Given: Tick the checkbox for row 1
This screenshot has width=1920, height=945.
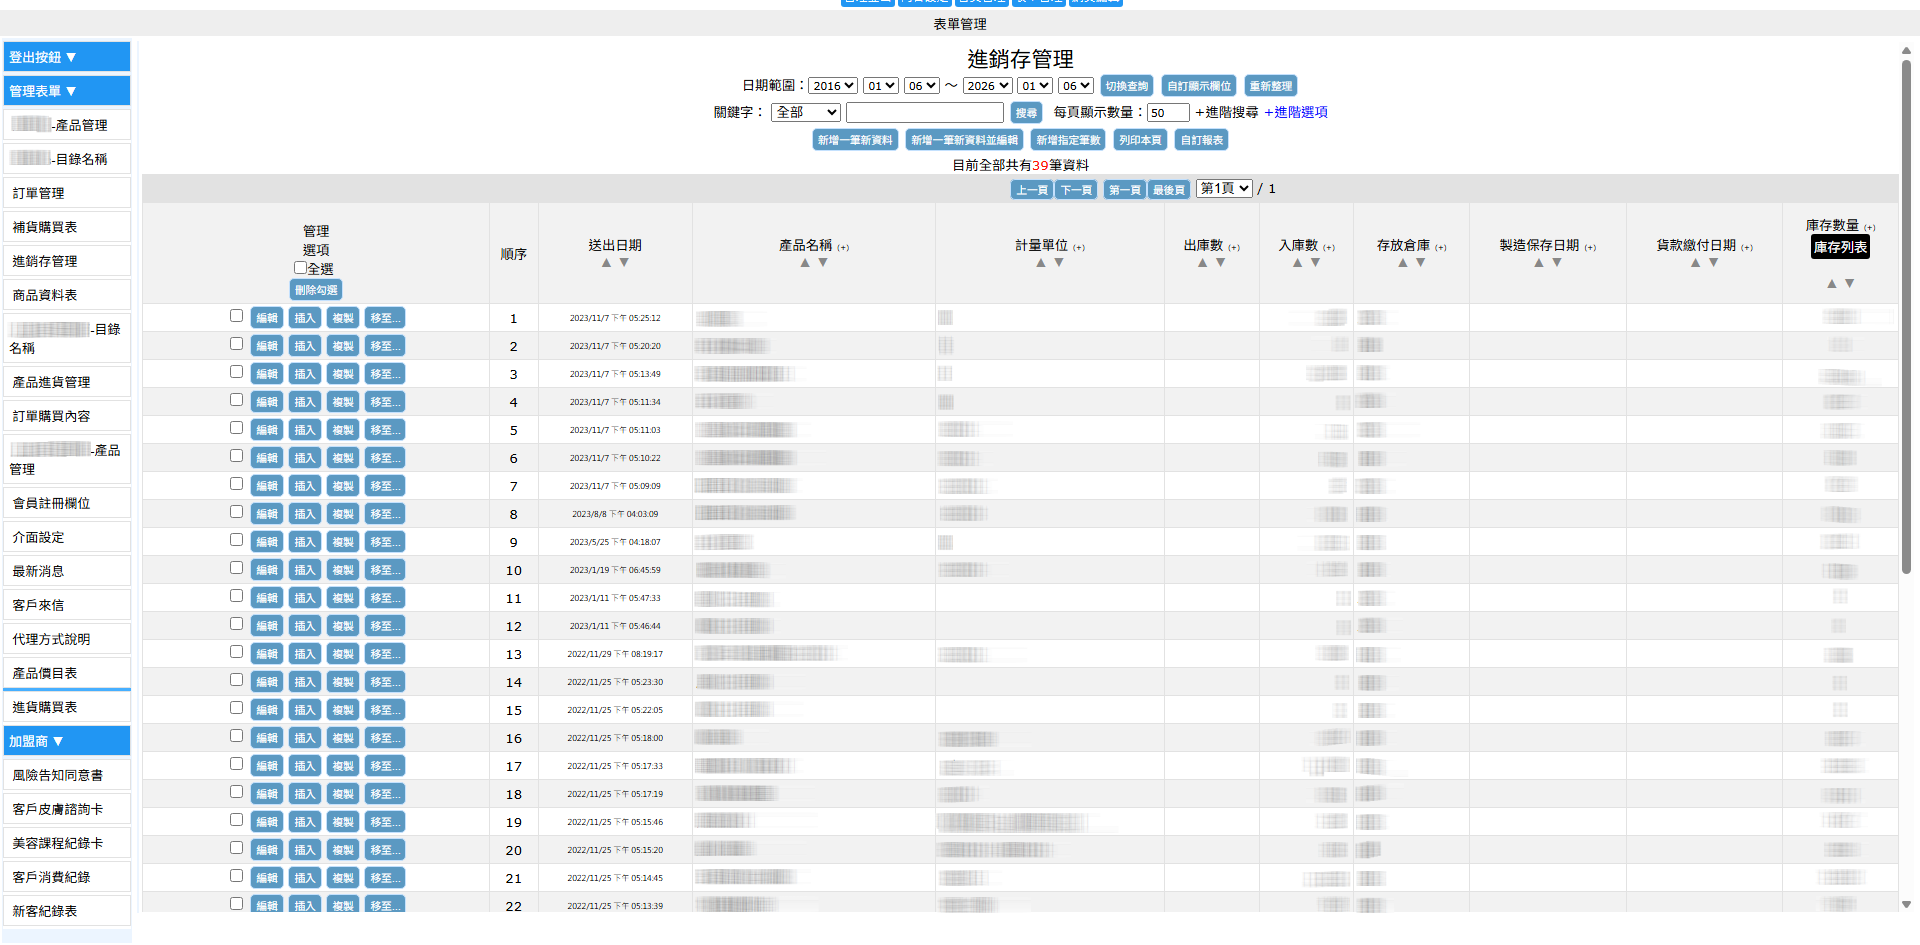Looking at the screenshot, I should click(x=236, y=316).
